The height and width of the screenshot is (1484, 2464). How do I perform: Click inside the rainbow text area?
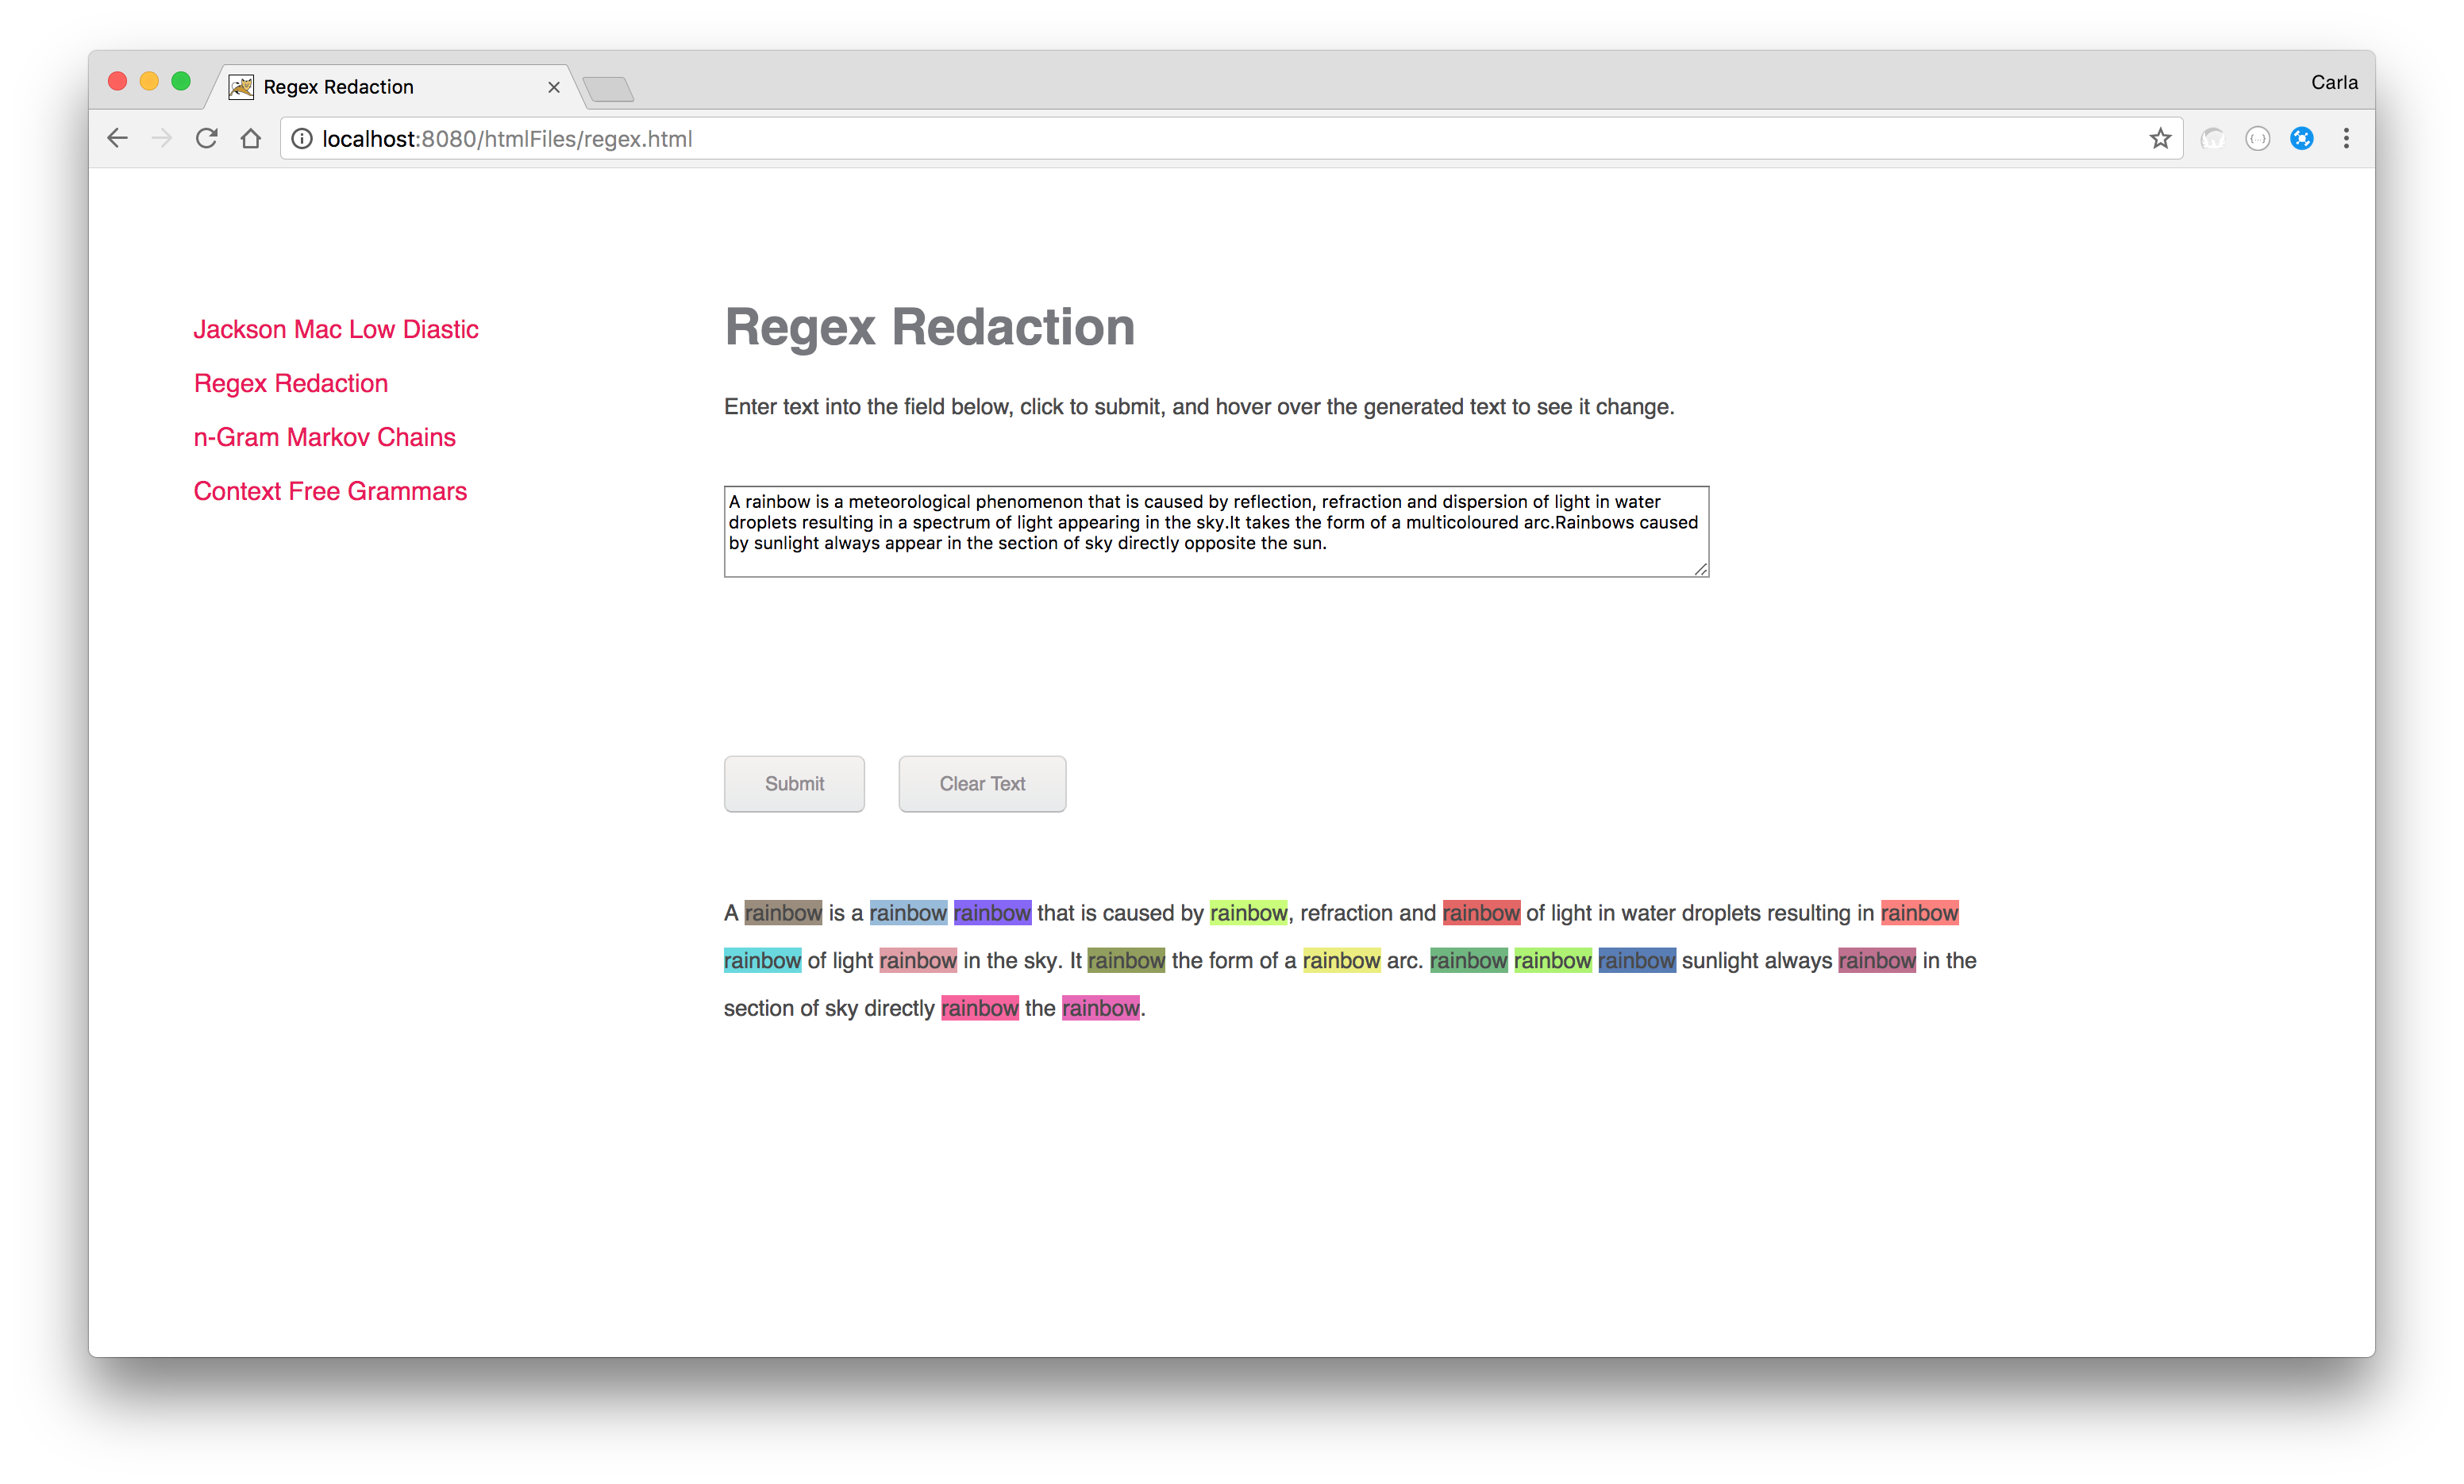tap(1215, 531)
